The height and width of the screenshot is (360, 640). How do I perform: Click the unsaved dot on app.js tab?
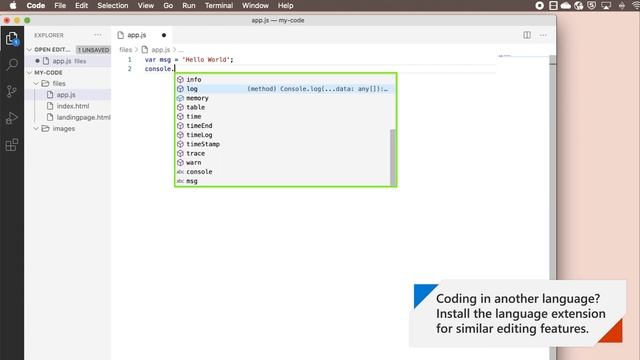(x=164, y=35)
